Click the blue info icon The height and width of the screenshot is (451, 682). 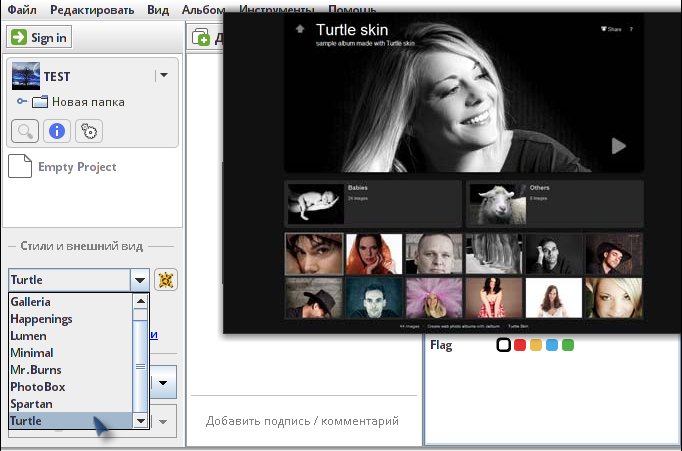[x=57, y=131]
